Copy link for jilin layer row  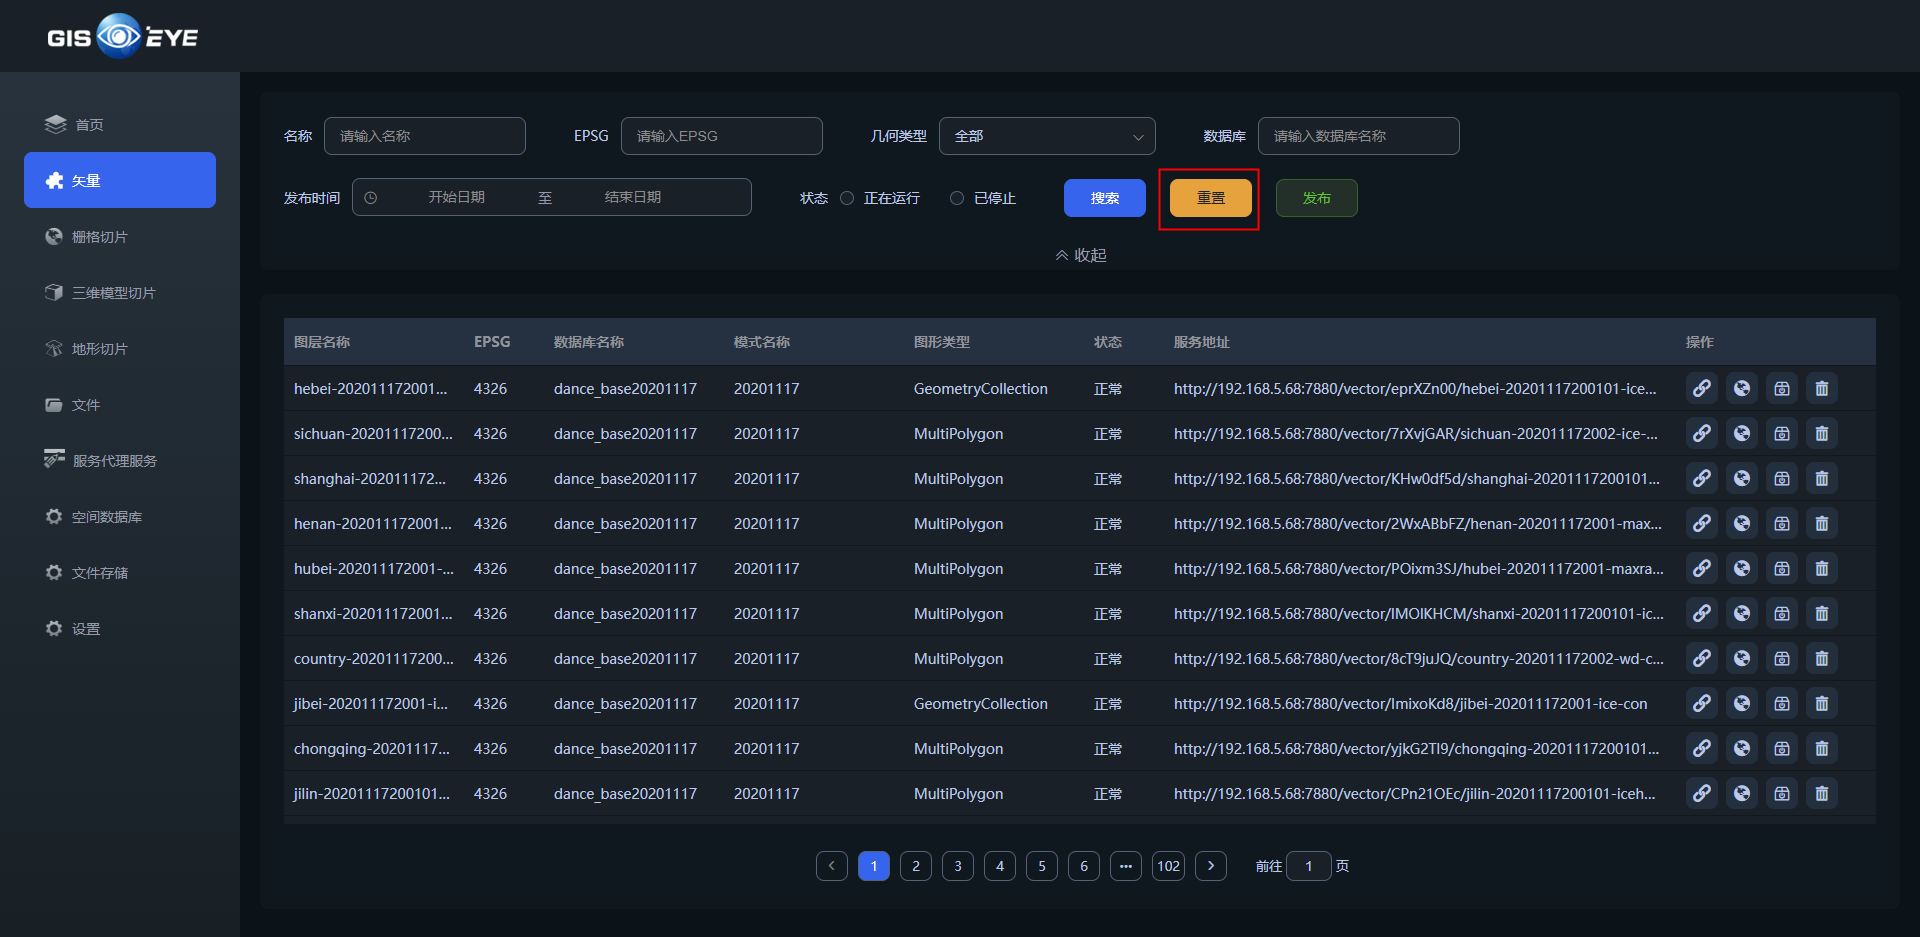[1701, 793]
